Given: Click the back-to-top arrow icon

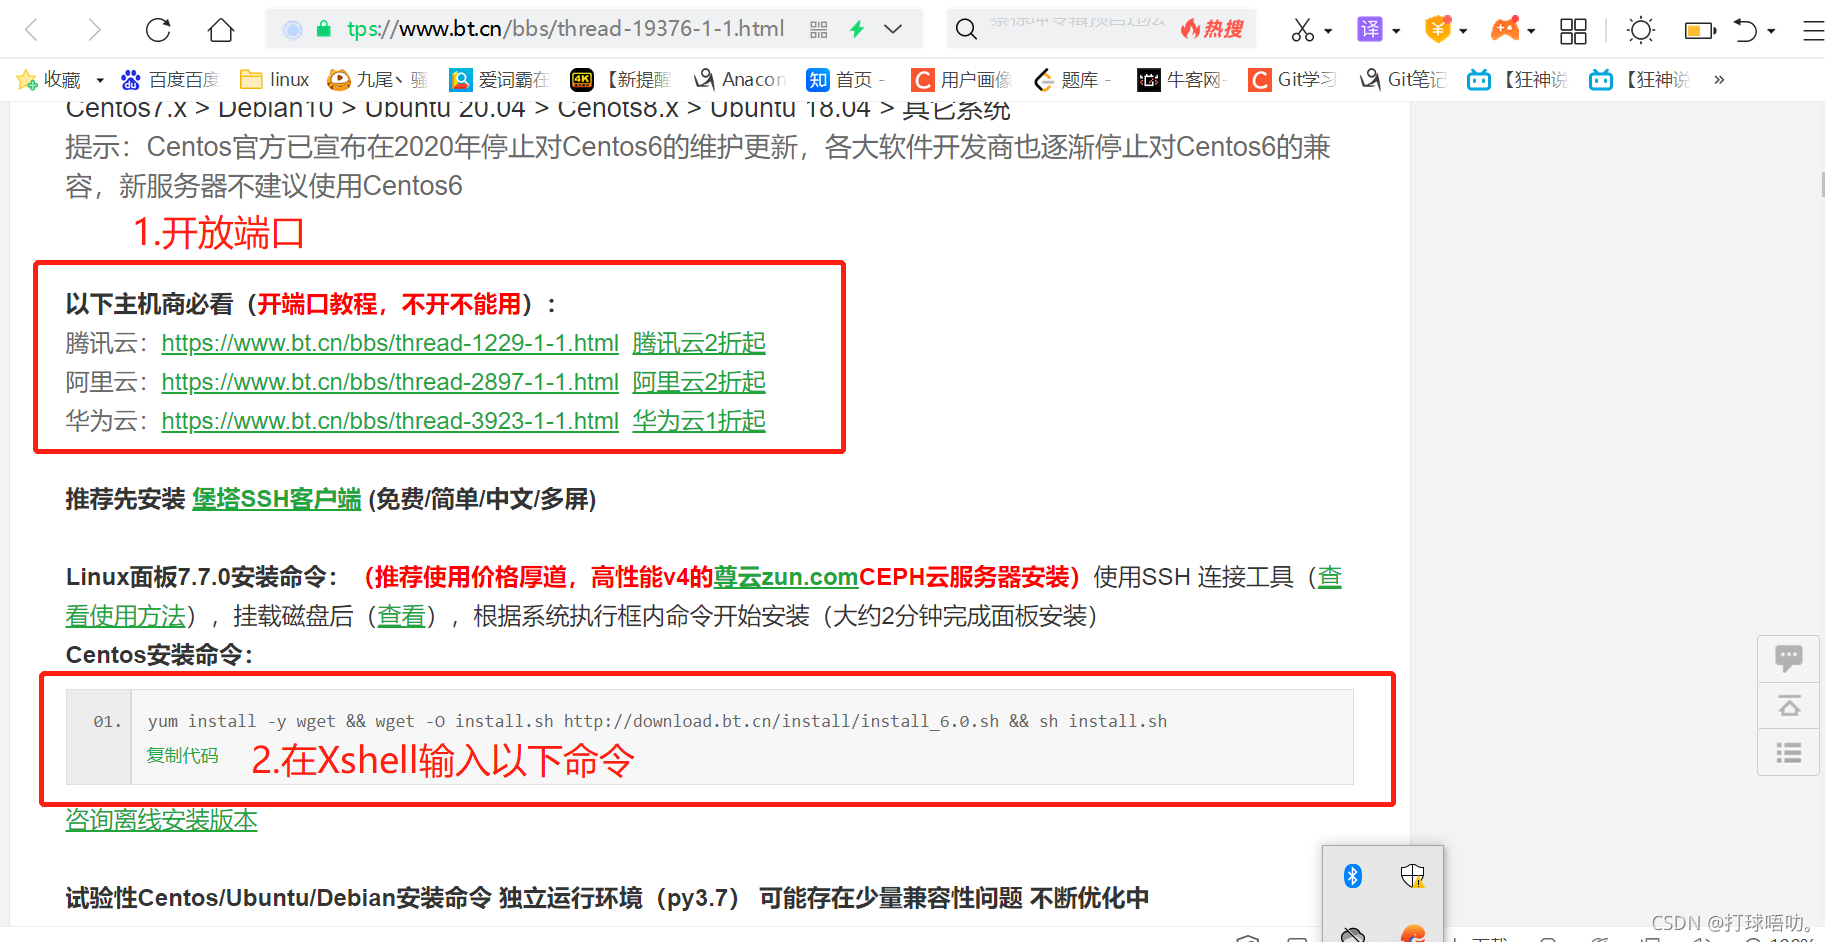Looking at the screenshot, I should (1788, 706).
